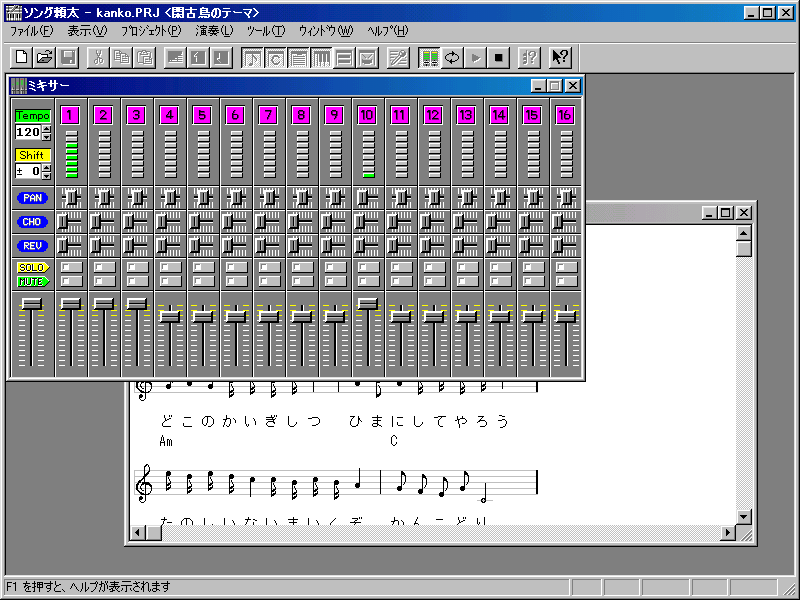
Task: Save the project with the floppy disk icon
Action: [68, 58]
